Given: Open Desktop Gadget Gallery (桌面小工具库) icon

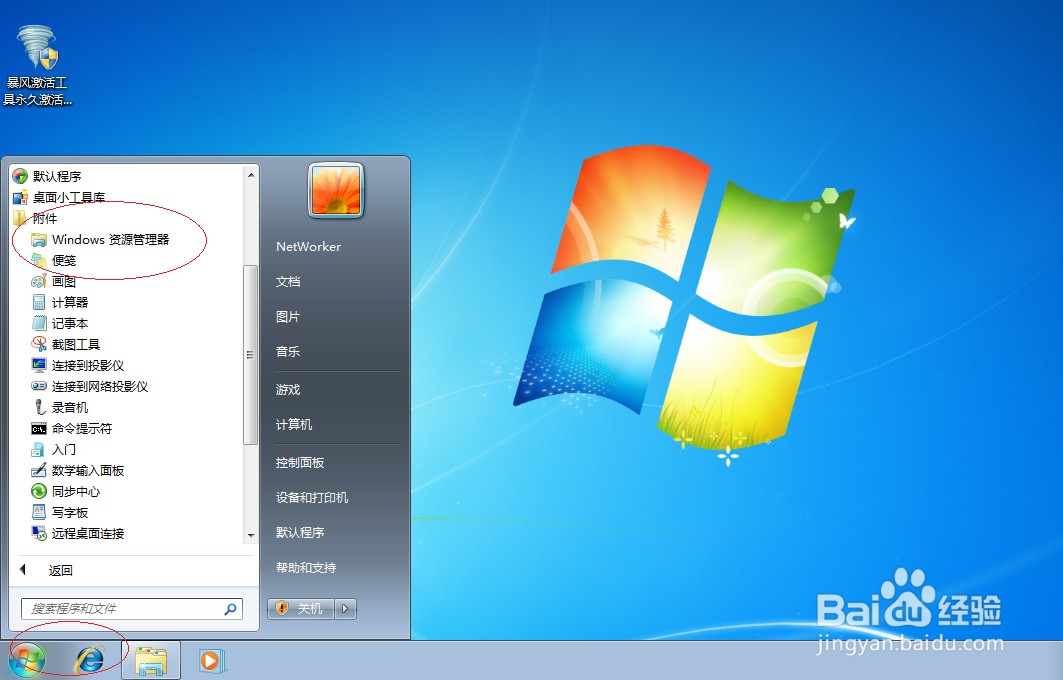Looking at the screenshot, I should (20, 197).
